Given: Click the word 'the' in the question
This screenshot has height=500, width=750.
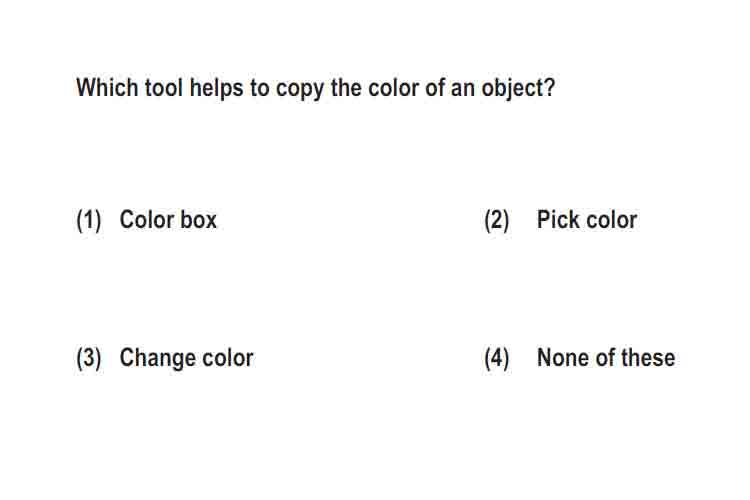Looking at the screenshot, I should click(x=346, y=88).
